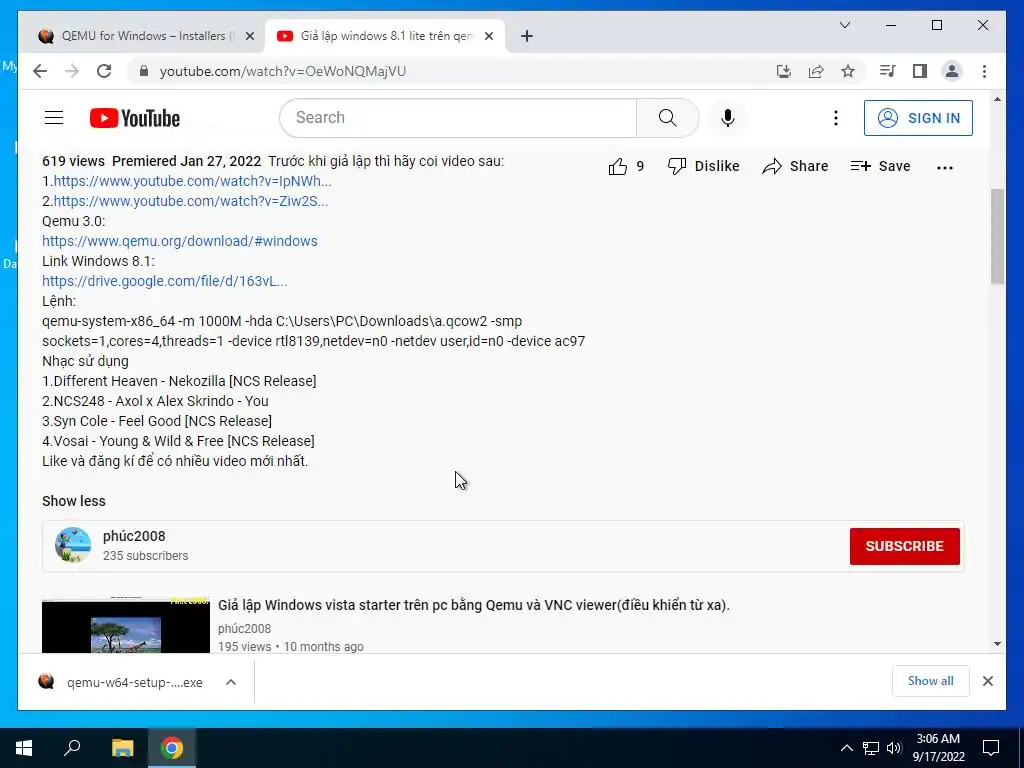Open the phúc2008 channel name

pos(134,536)
